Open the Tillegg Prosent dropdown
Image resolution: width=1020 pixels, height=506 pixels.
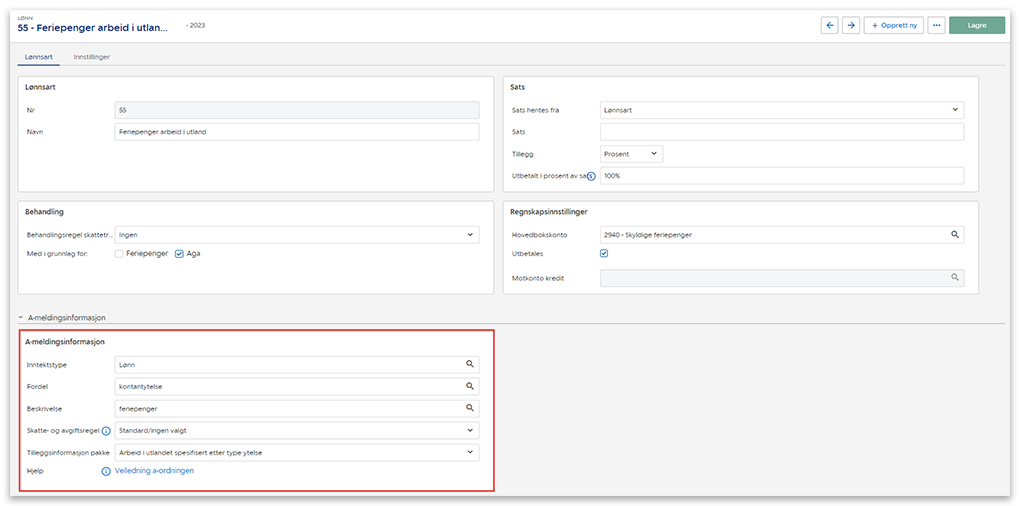(x=632, y=154)
